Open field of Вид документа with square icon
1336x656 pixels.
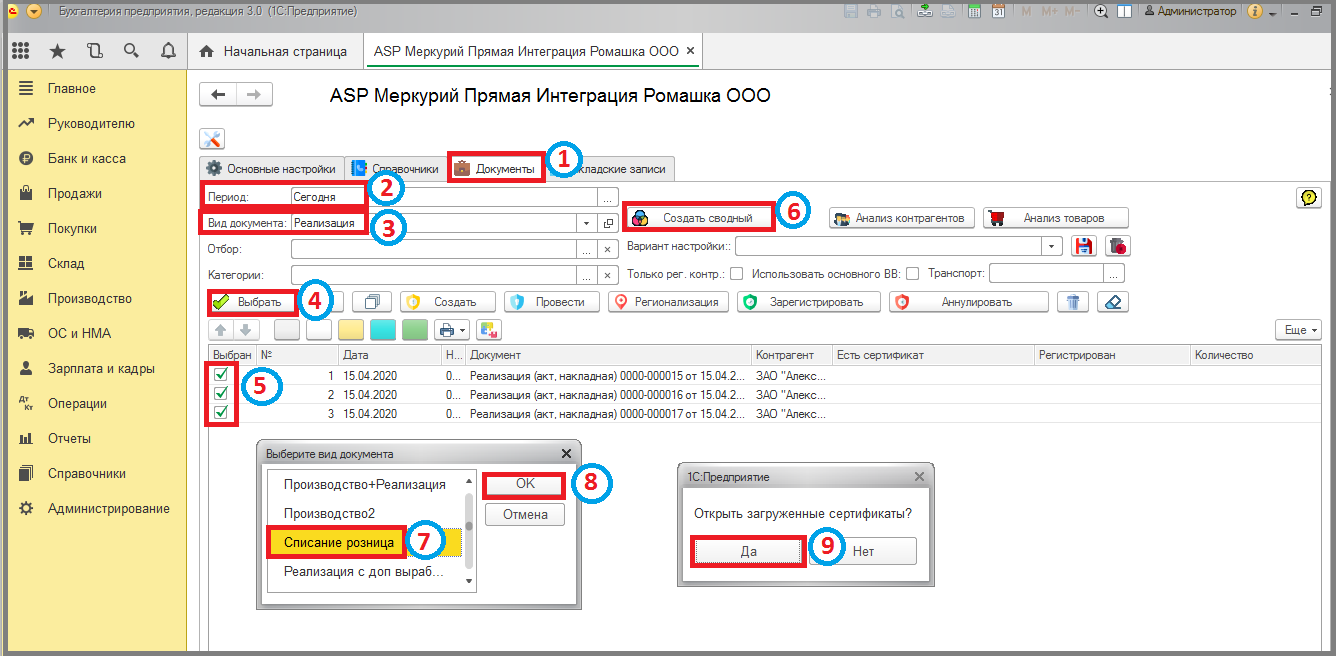tap(608, 223)
